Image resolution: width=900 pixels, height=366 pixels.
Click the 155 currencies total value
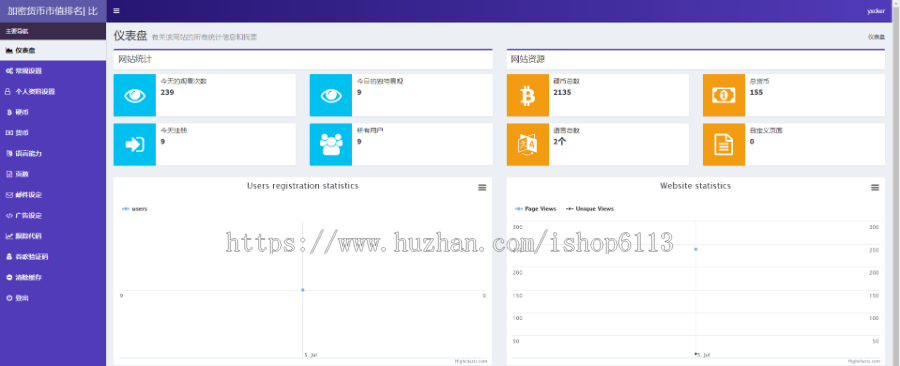[x=757, y=92]
